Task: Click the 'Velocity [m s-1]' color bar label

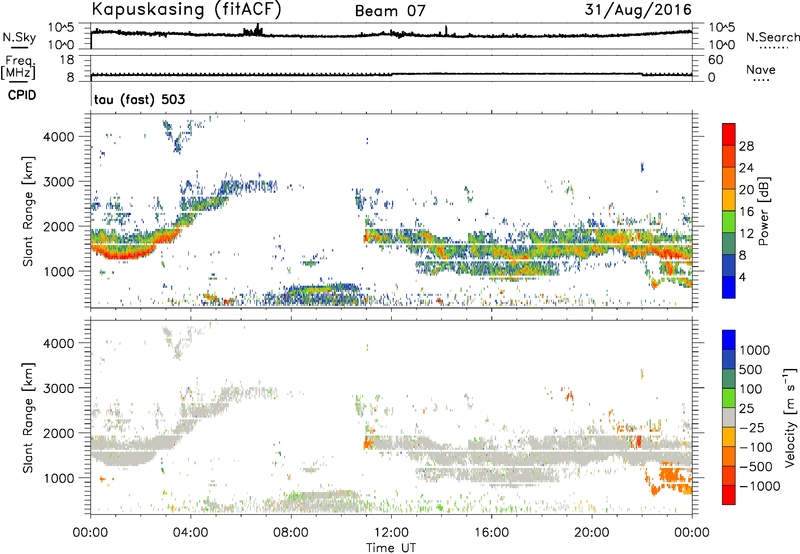Action: click(790, 417)
